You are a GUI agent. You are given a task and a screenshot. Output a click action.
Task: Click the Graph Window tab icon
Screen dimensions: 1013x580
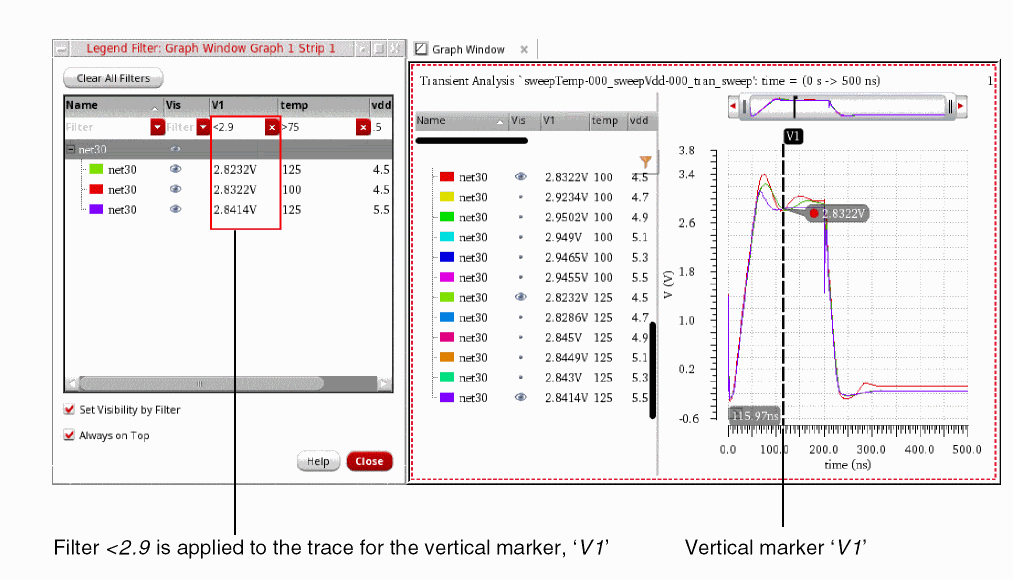[421, 49]
